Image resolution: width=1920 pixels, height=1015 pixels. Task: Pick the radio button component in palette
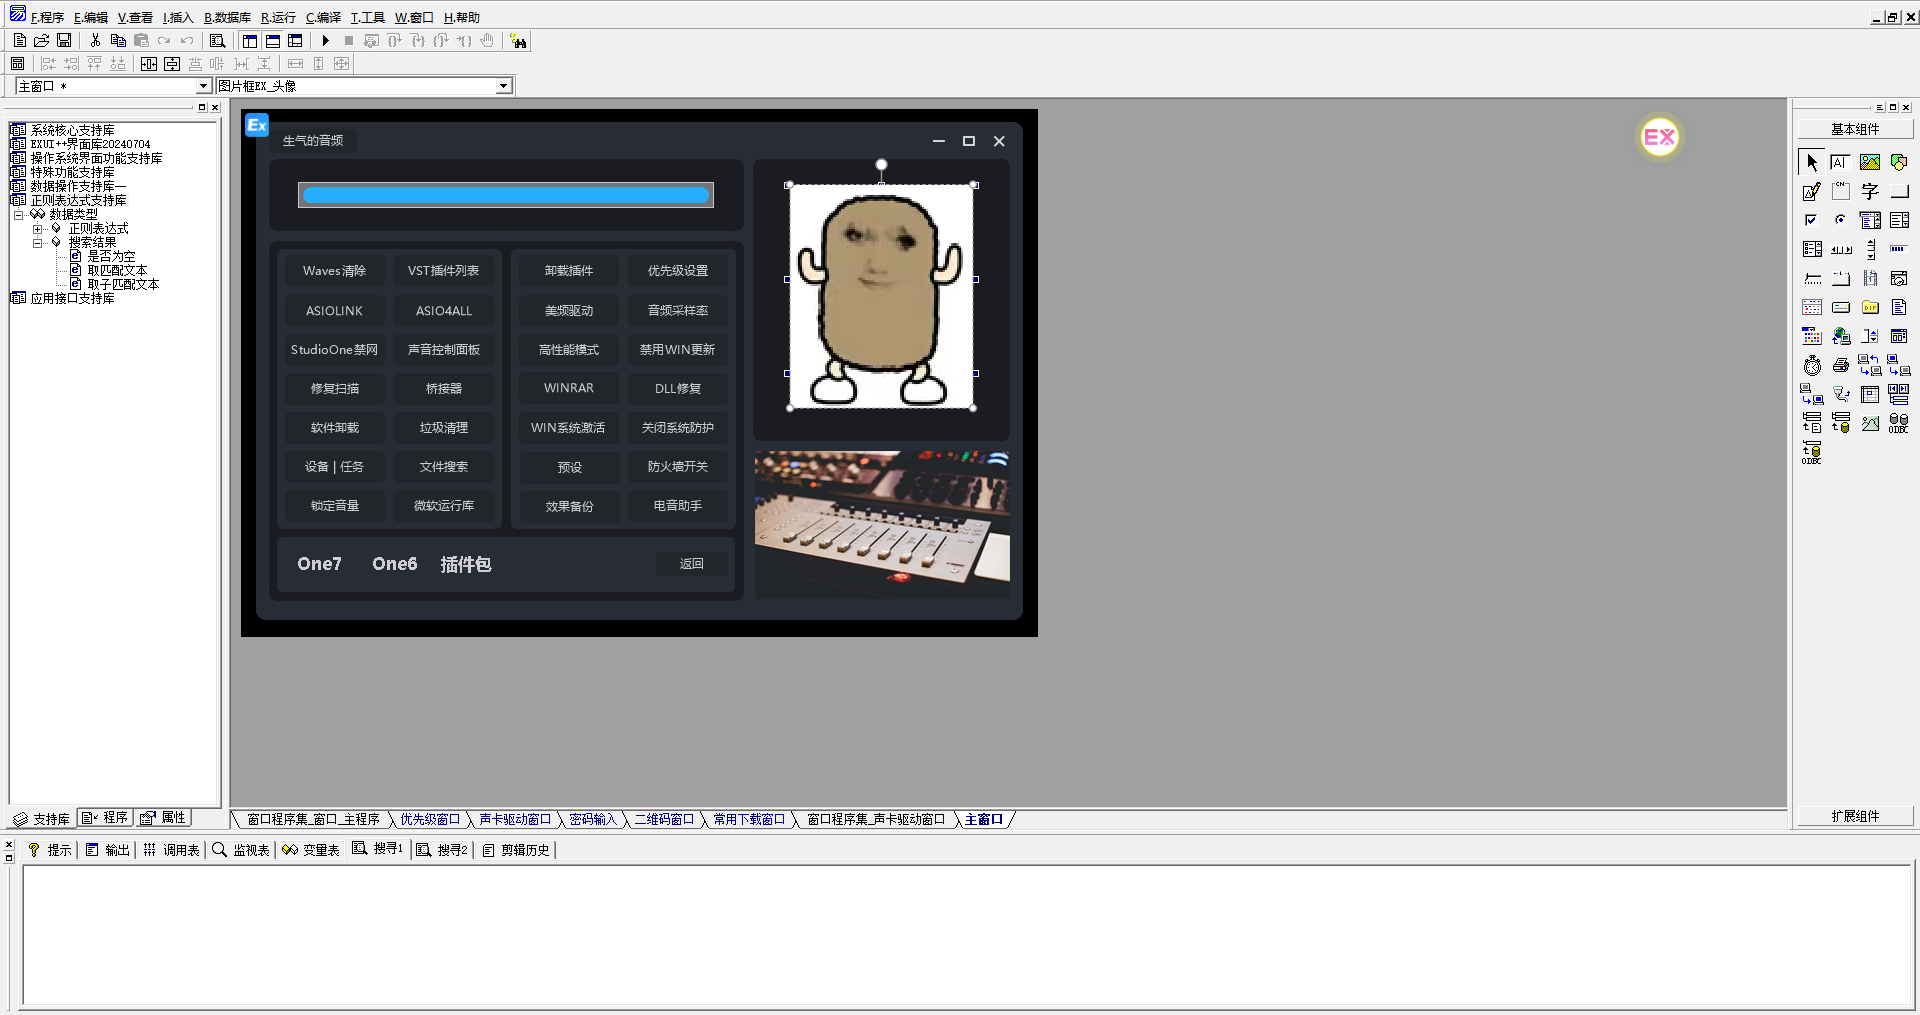click(x=1841, y=220)
